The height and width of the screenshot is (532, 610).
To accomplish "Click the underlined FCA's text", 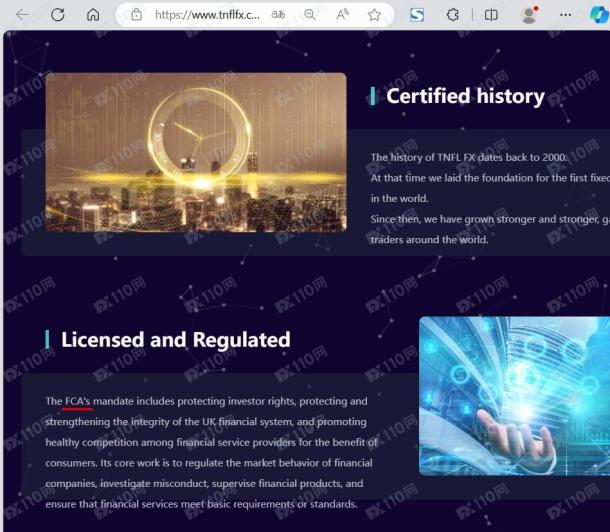I will pyautogui.click(x=78, y=401).
